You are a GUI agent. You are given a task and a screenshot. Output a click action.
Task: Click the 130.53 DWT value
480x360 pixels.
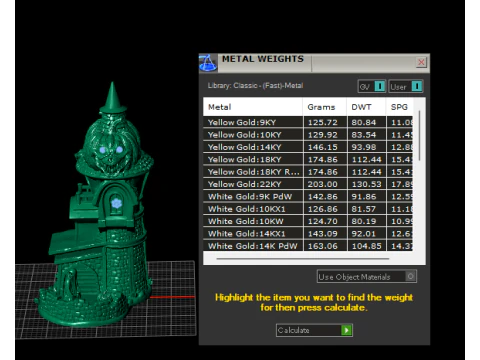coord(367,184)
